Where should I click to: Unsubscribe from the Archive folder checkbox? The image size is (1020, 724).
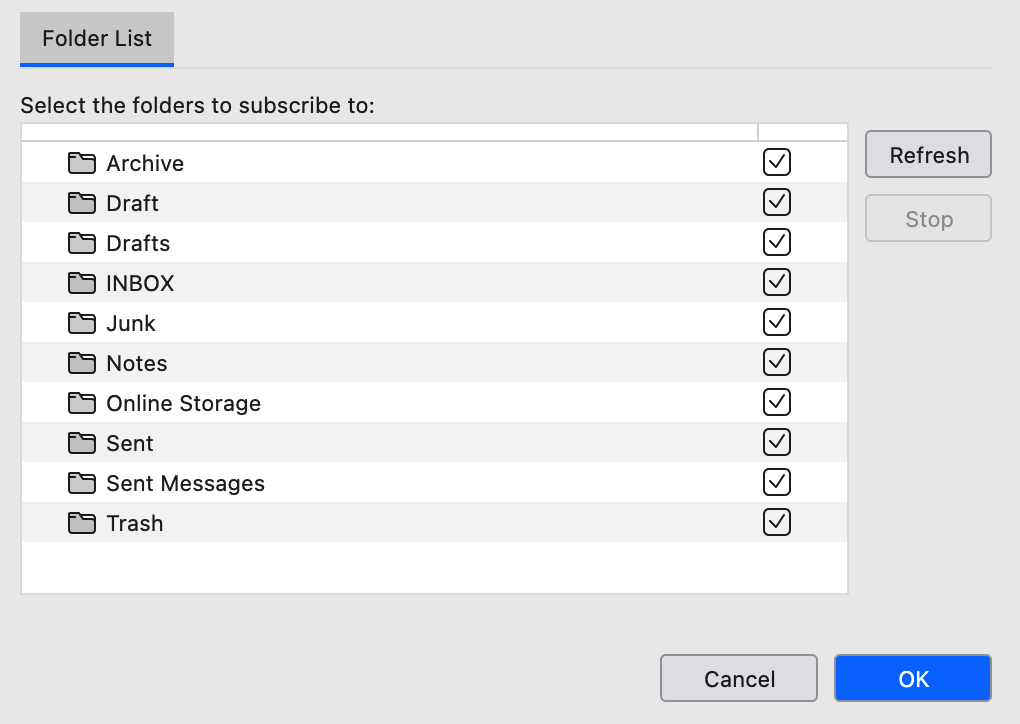777,162
